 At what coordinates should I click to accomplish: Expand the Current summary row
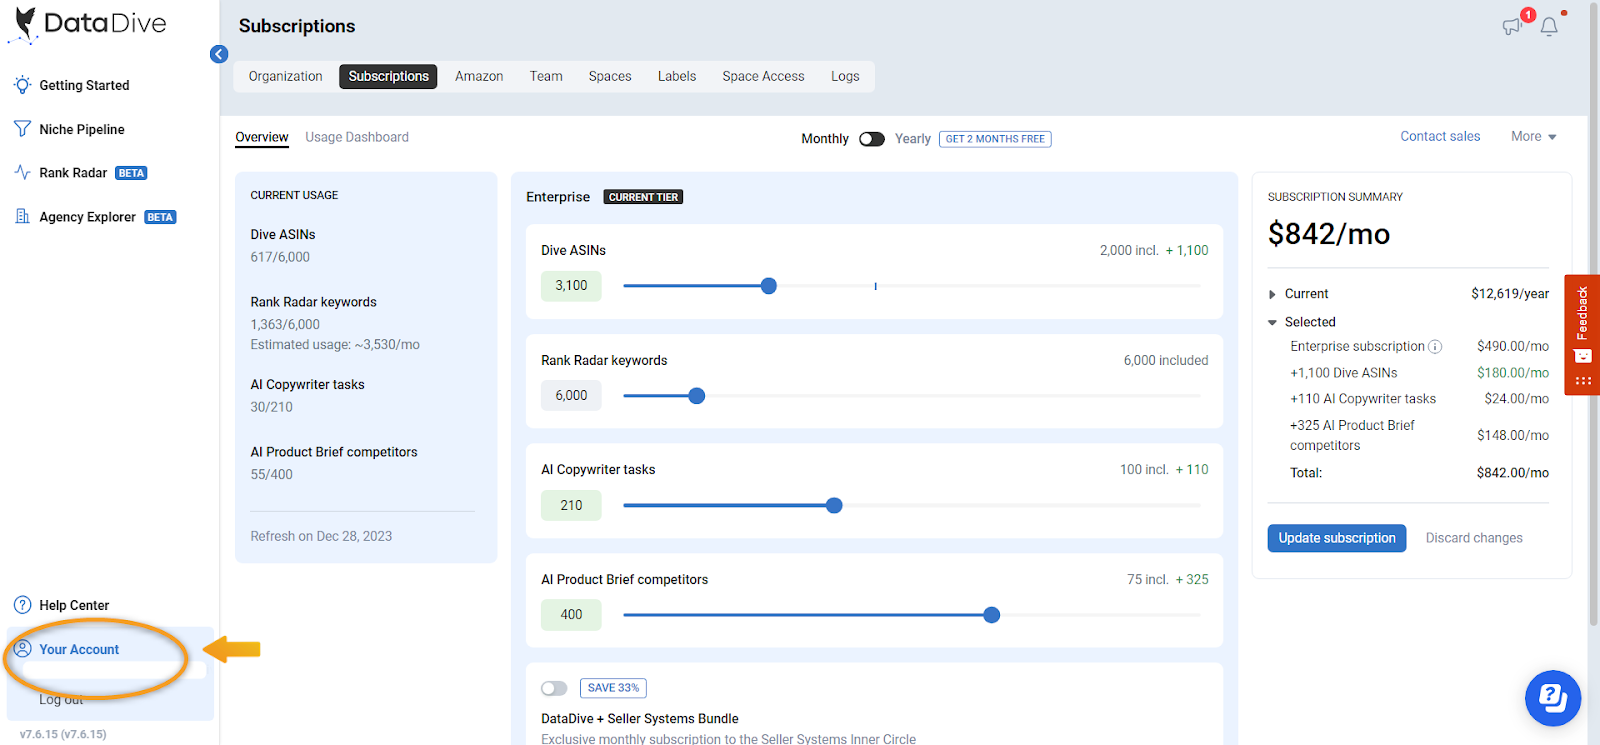coord(1272,294)
